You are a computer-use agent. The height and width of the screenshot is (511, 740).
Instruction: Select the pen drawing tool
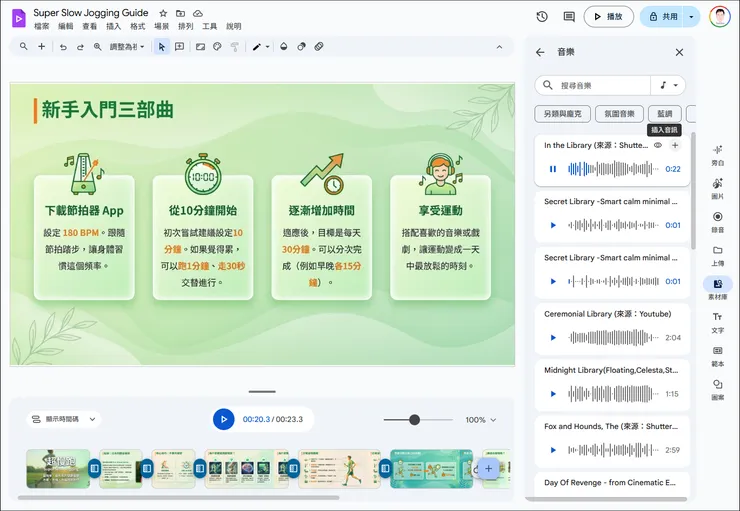click(x=257, y=47)
